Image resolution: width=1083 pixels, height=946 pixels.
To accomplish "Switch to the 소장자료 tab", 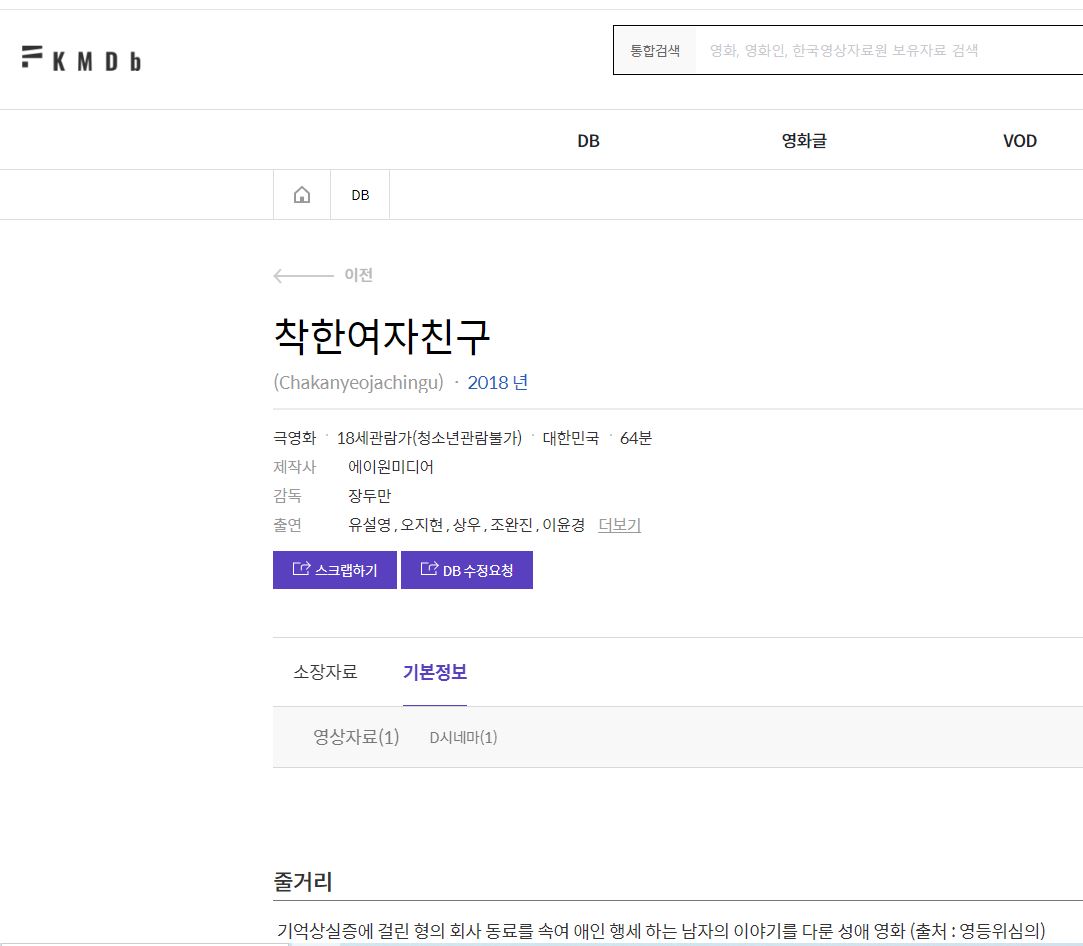I will [x=325, y=672].
